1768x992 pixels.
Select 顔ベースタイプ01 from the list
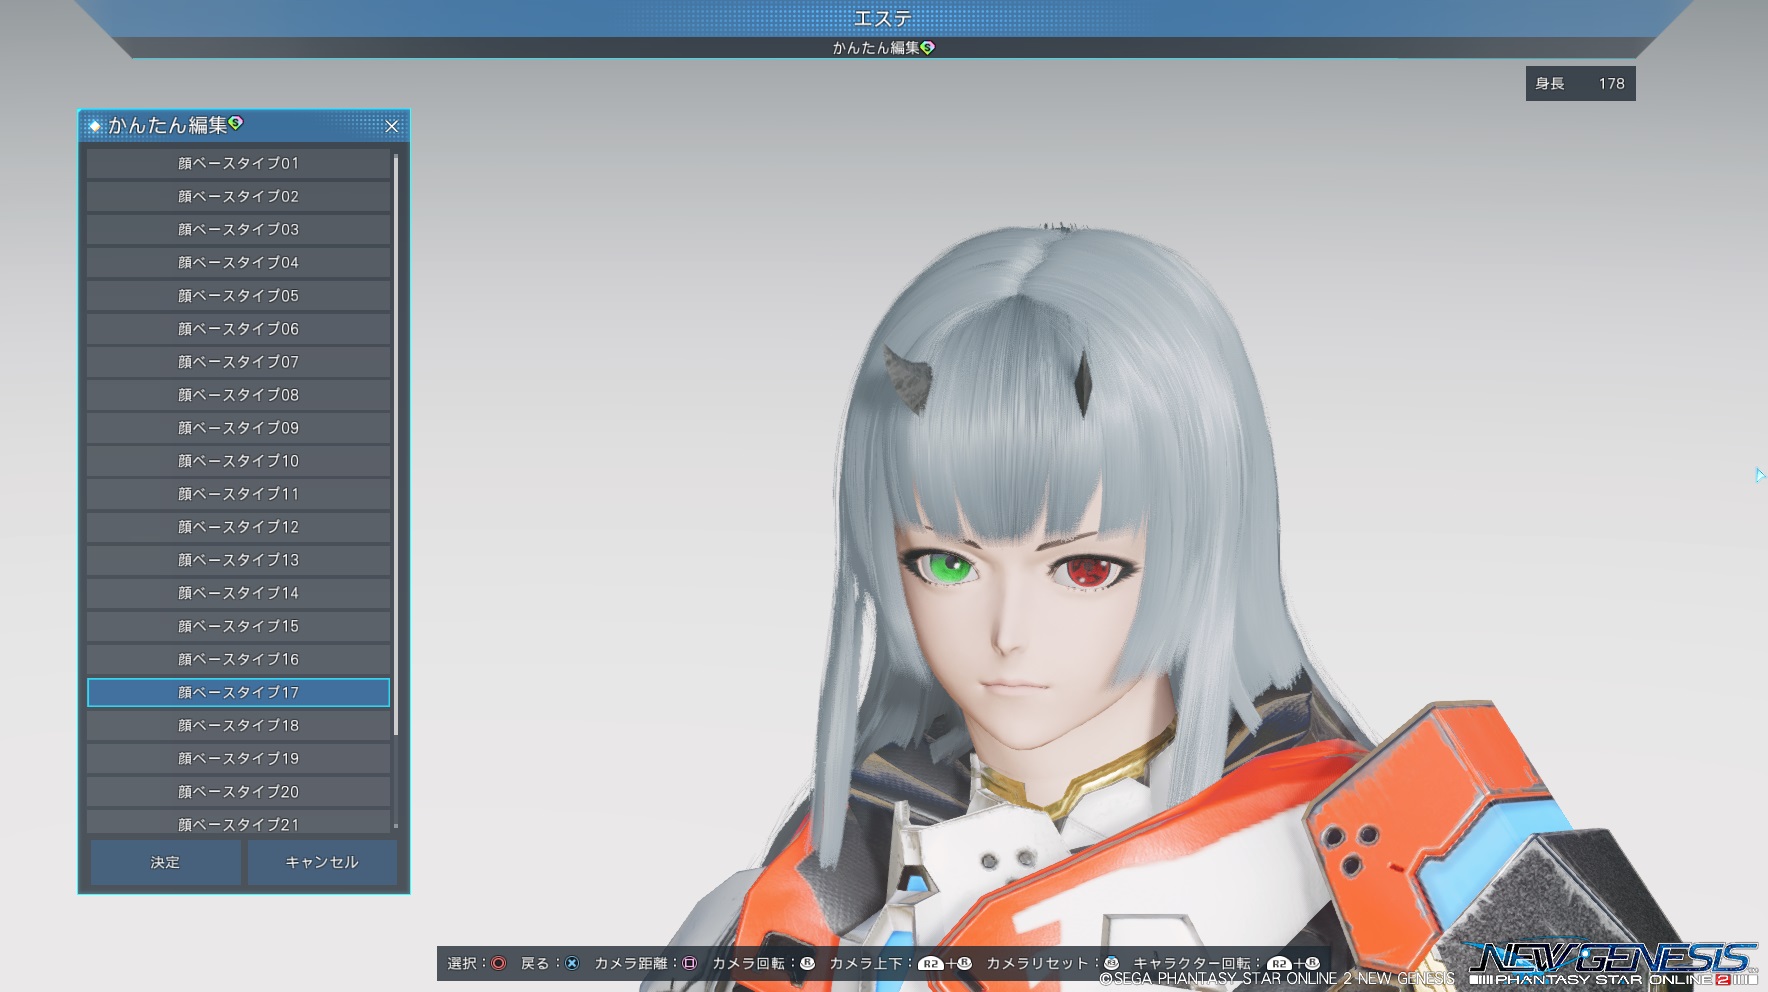click(x=238, y=163)
